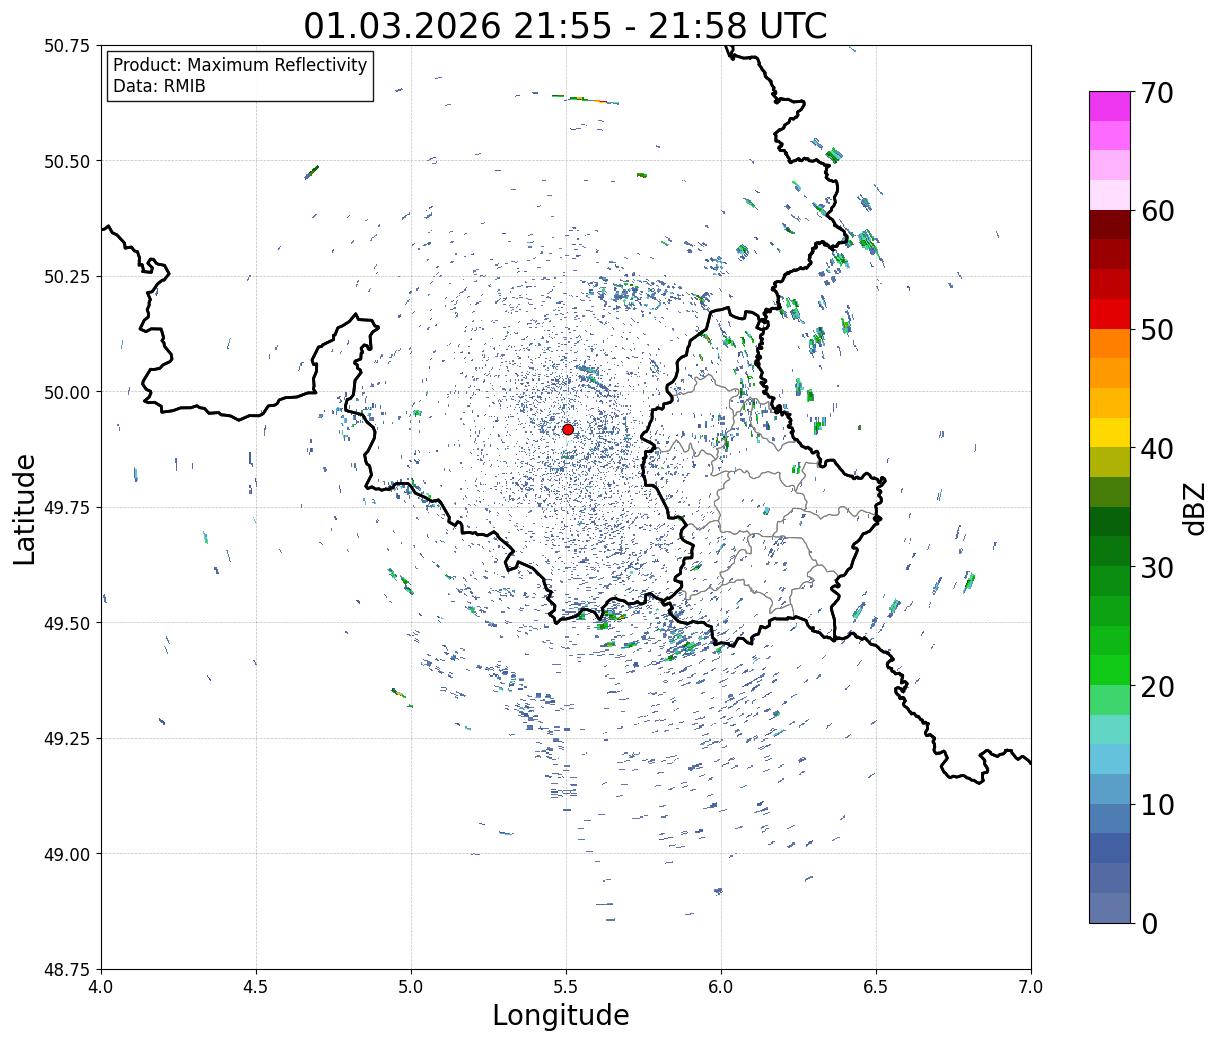Viewport: 1219px width, 1040px height.
Task: Click the latitude tick label 49.75
Action: coord(66,508)
